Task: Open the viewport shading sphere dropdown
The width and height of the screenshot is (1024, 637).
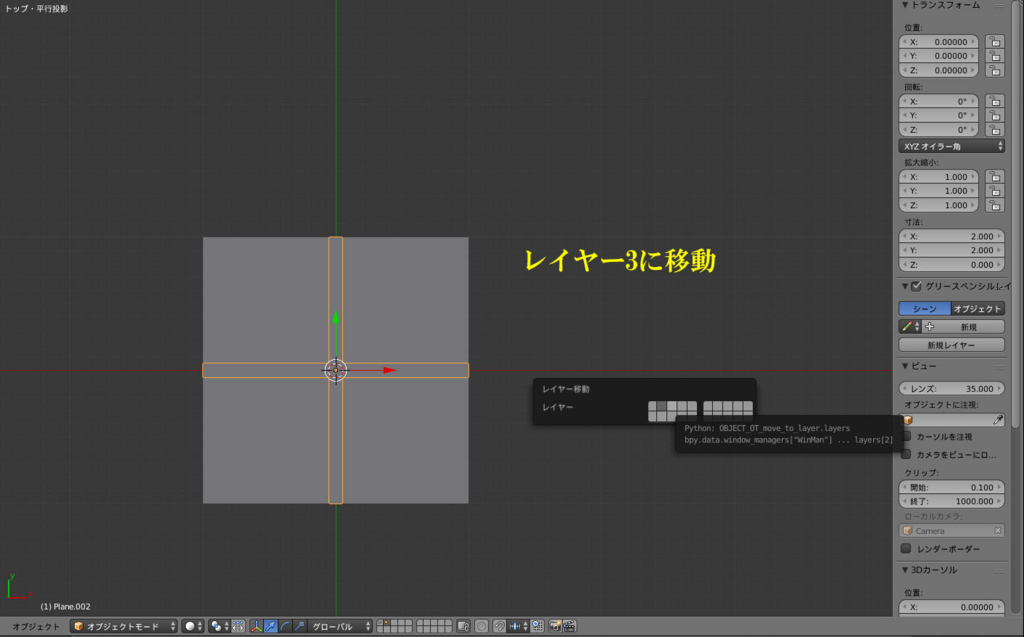Action: click(x=193, y=626)
